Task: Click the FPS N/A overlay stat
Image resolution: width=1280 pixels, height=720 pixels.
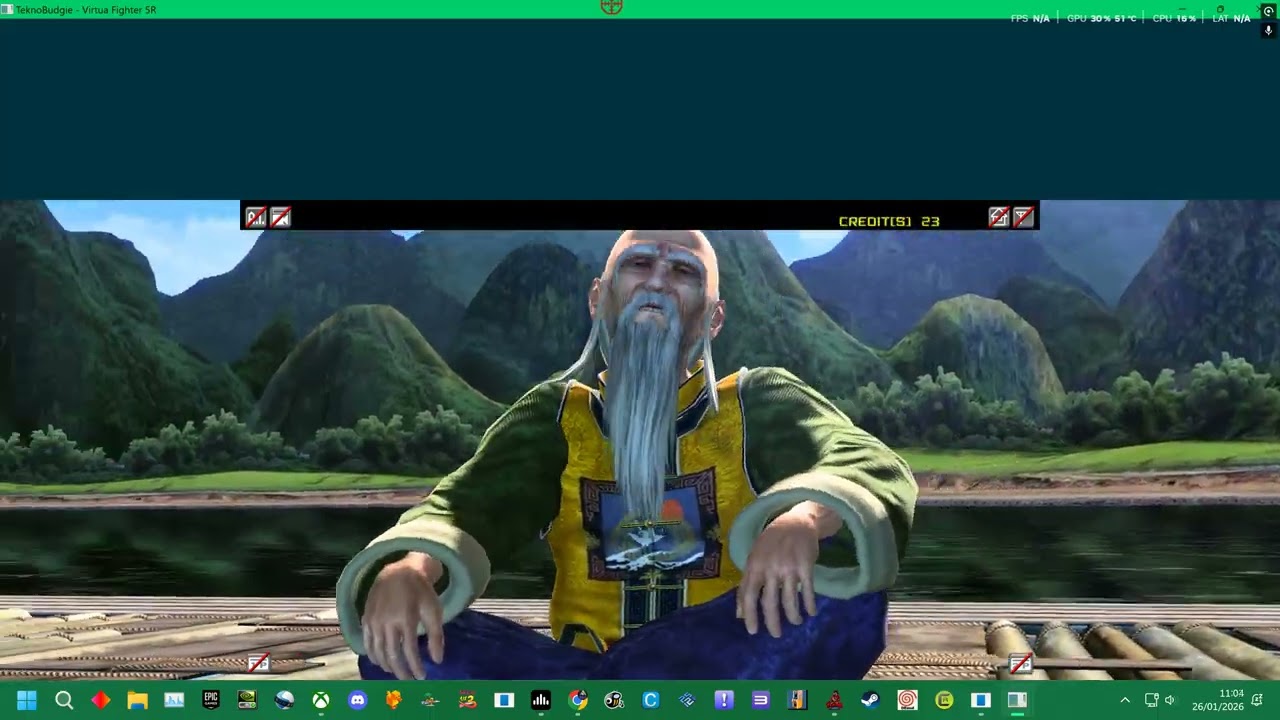Action: point(1030,18)
